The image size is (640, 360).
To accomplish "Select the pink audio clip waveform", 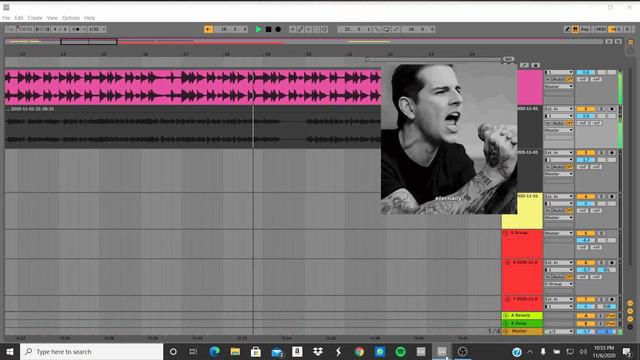I will [193, 87].
